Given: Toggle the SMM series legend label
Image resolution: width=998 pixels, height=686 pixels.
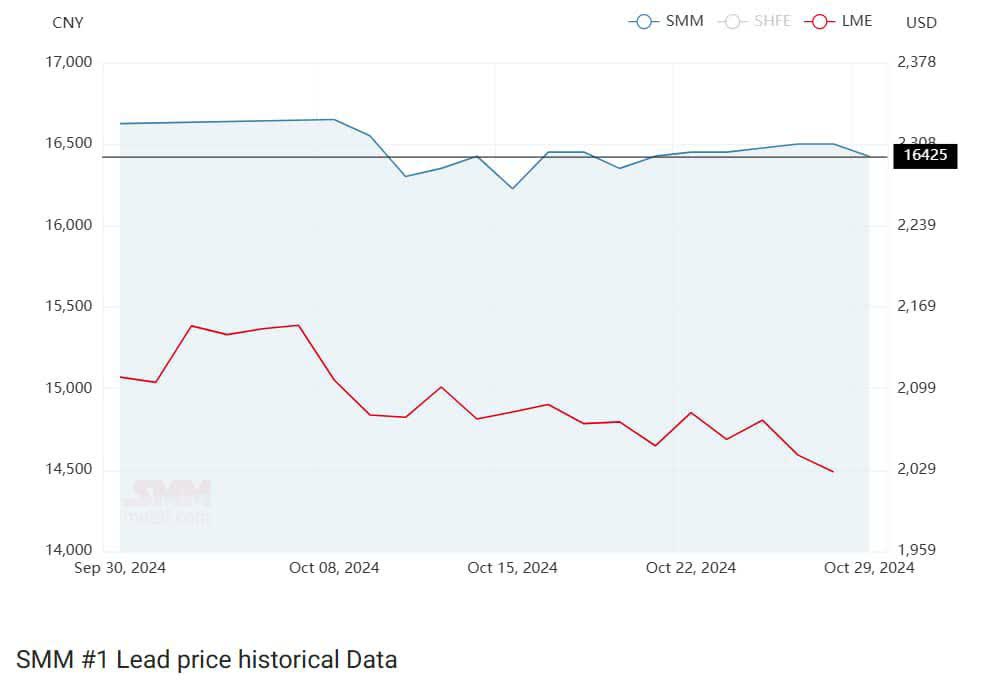Looking at the screenshot, I should coord(685,21).
